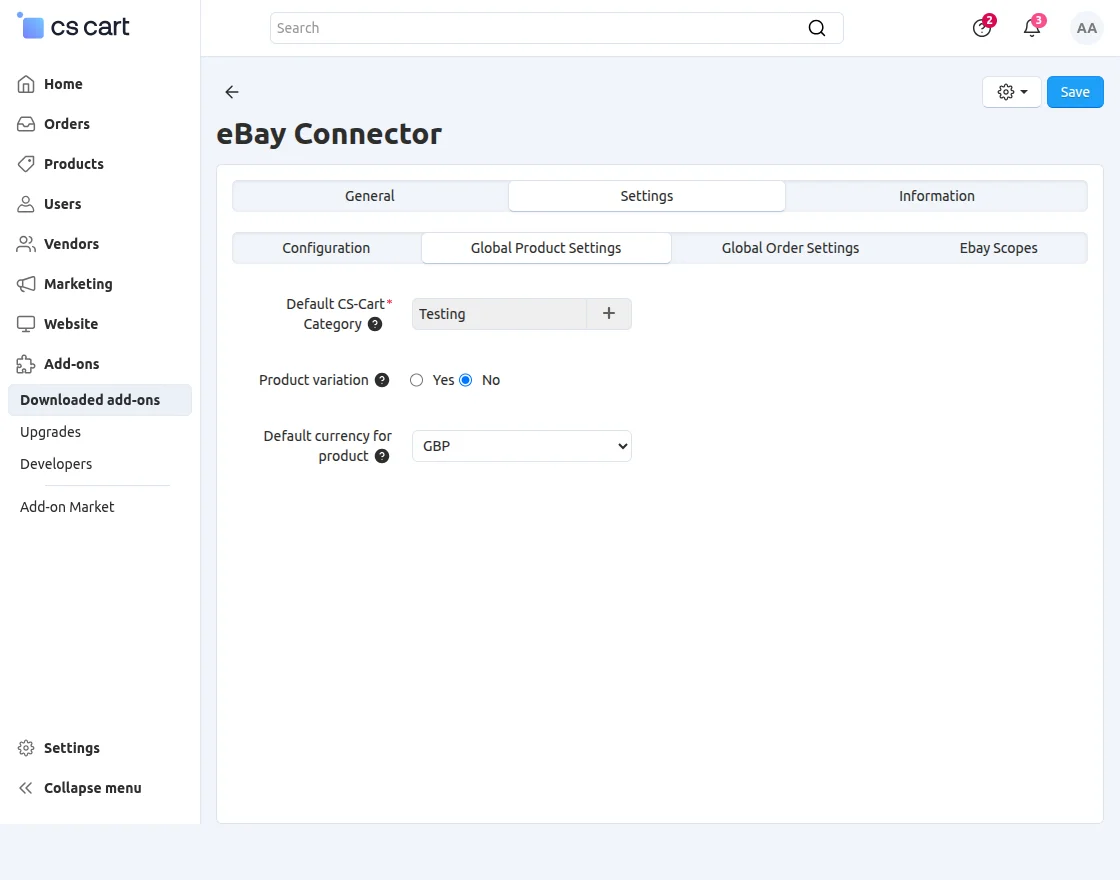The image size is (1120, 880).
Task: Go to Developers submenu
Action: coord(56,464)
